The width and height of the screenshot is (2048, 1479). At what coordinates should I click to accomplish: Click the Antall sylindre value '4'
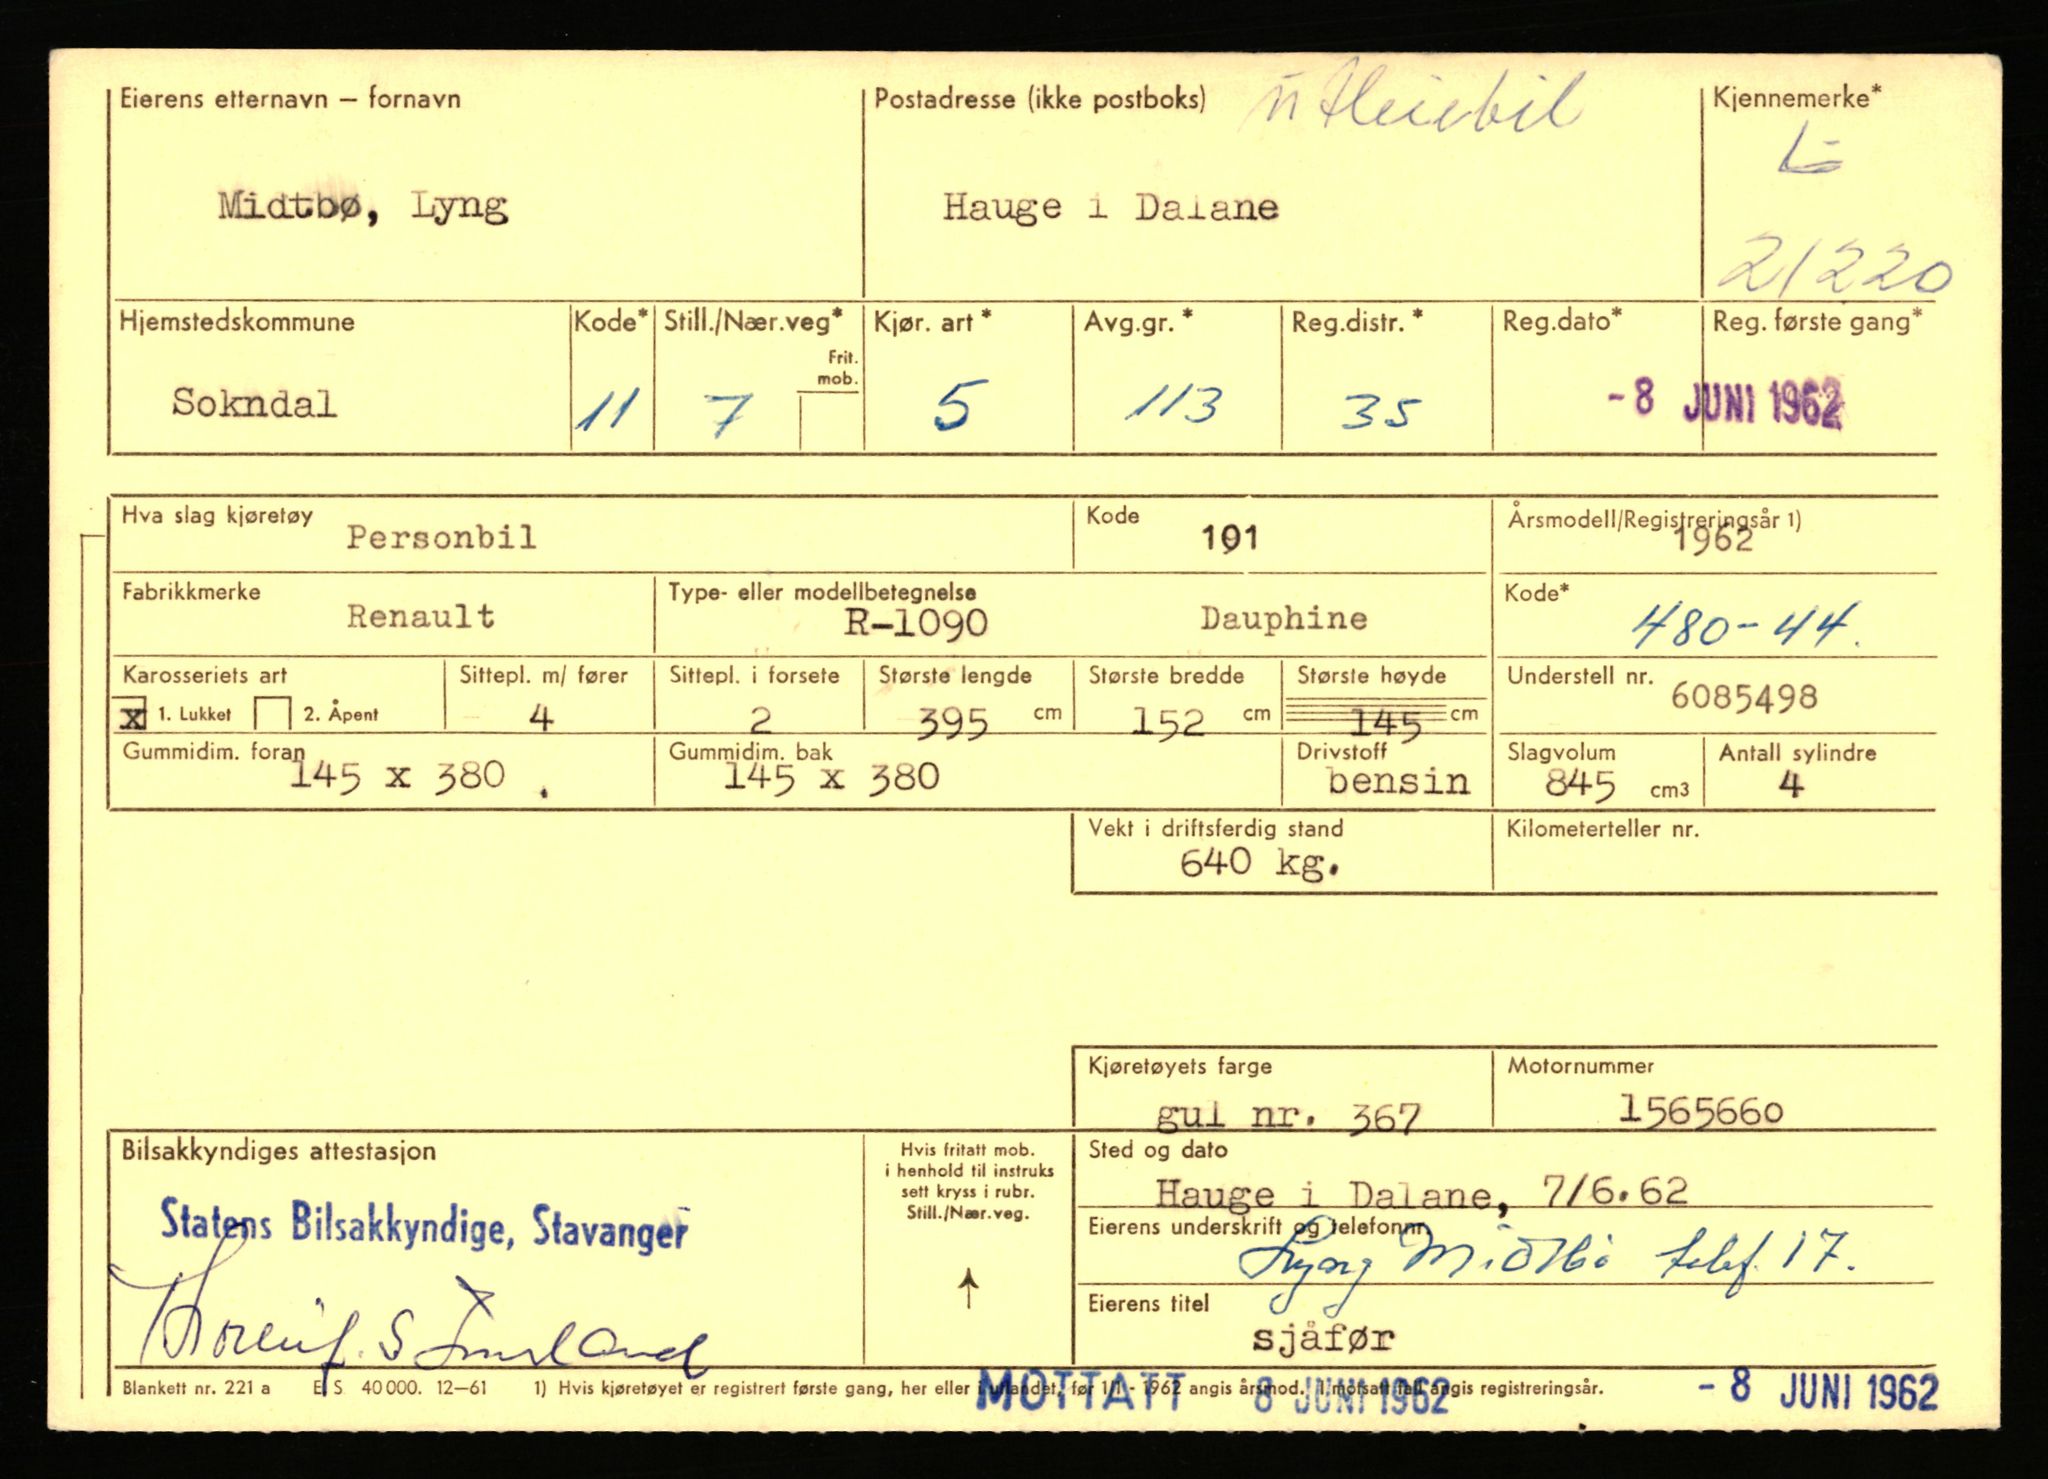1791,785
